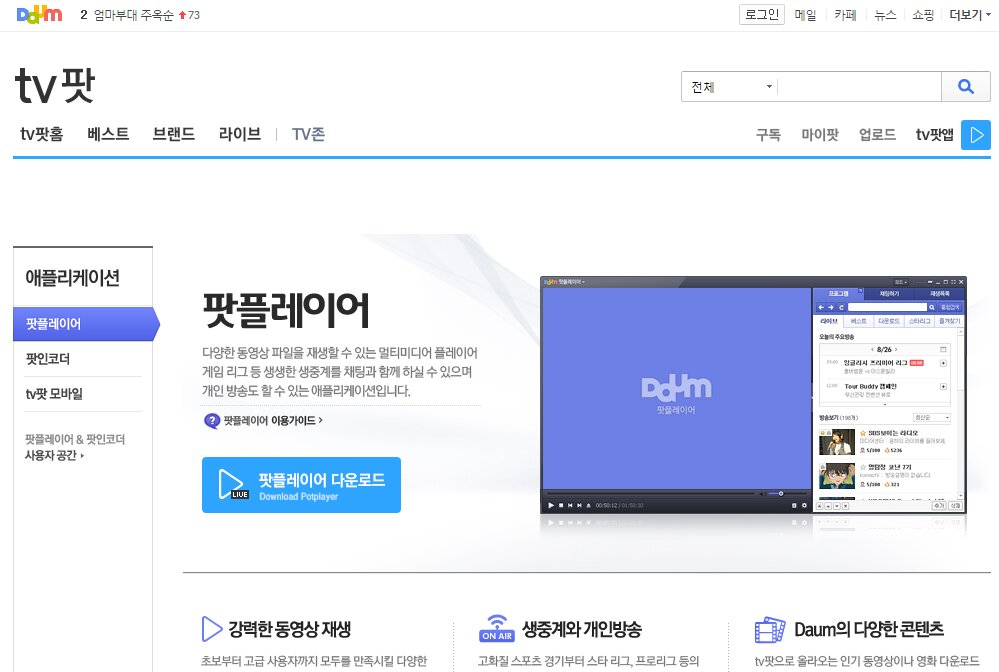Viewport: 999px width, 672px height.
Task: Click into the search text field
Action: pos(859,87)
